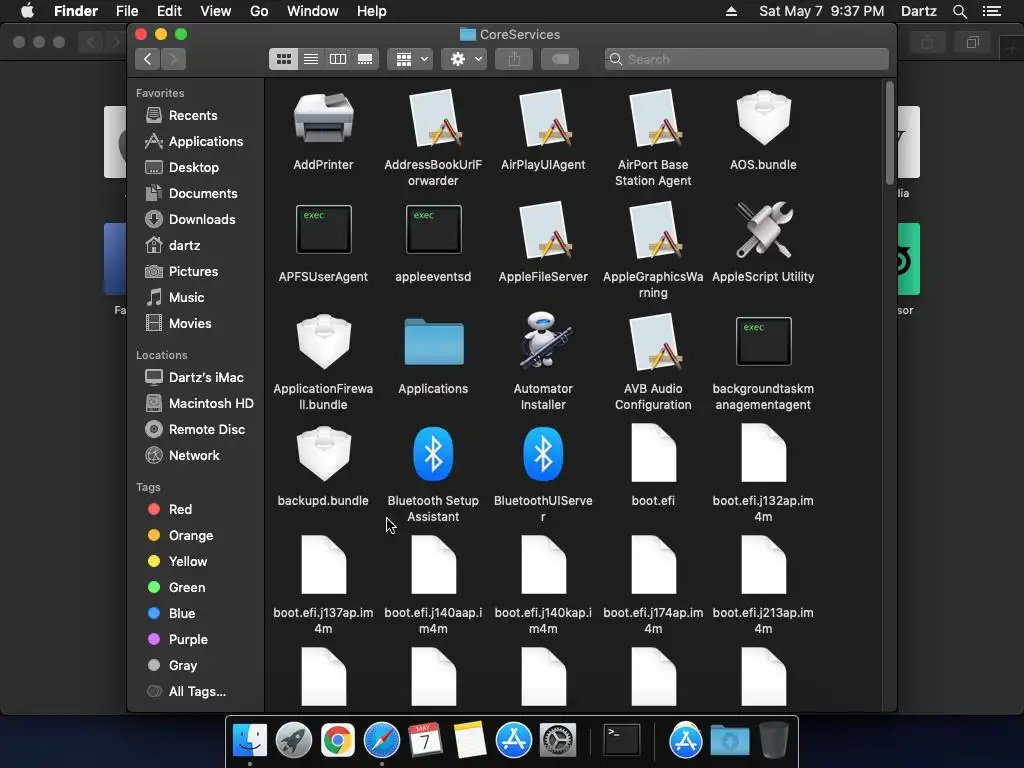Click the Edit Tags toolbar button
The image size is (1024, 768).
tap(560, 59)
